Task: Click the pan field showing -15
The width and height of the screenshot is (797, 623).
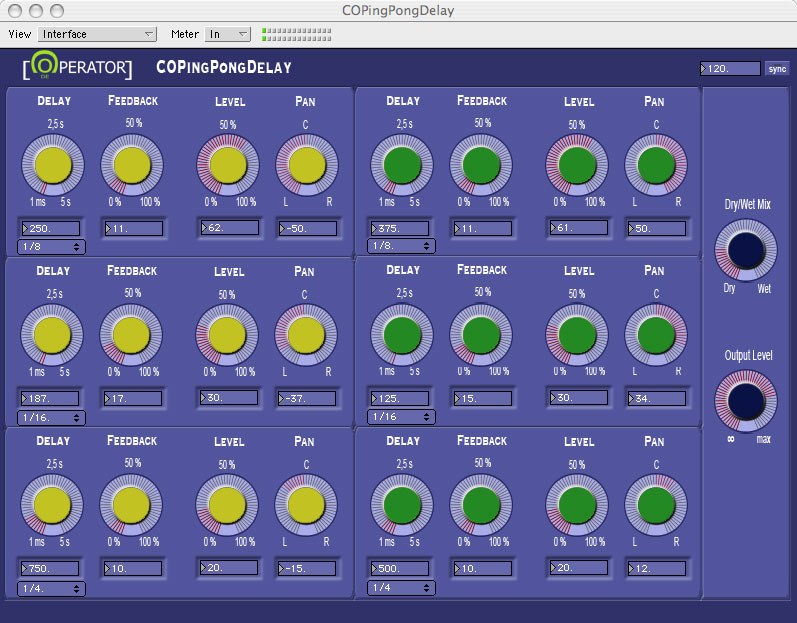Action: (306, 568)
